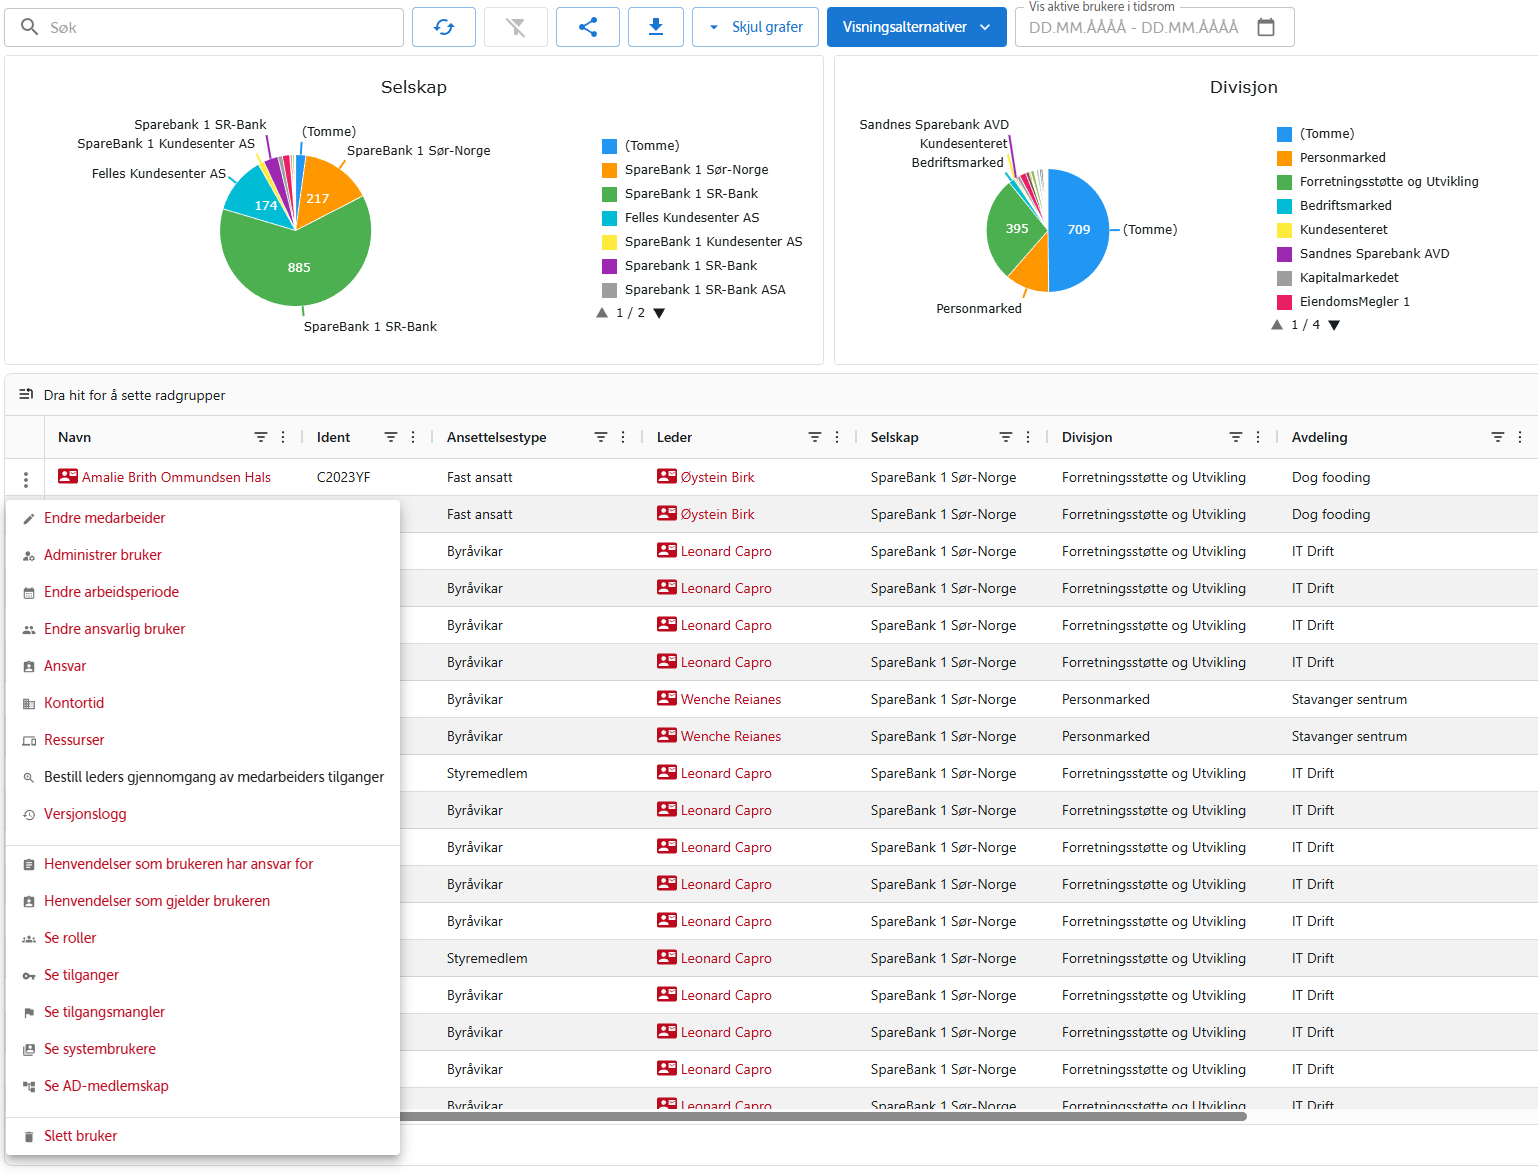1538x1174 pixels.
Task: Click the share icon button
Action: click(588, 27)
